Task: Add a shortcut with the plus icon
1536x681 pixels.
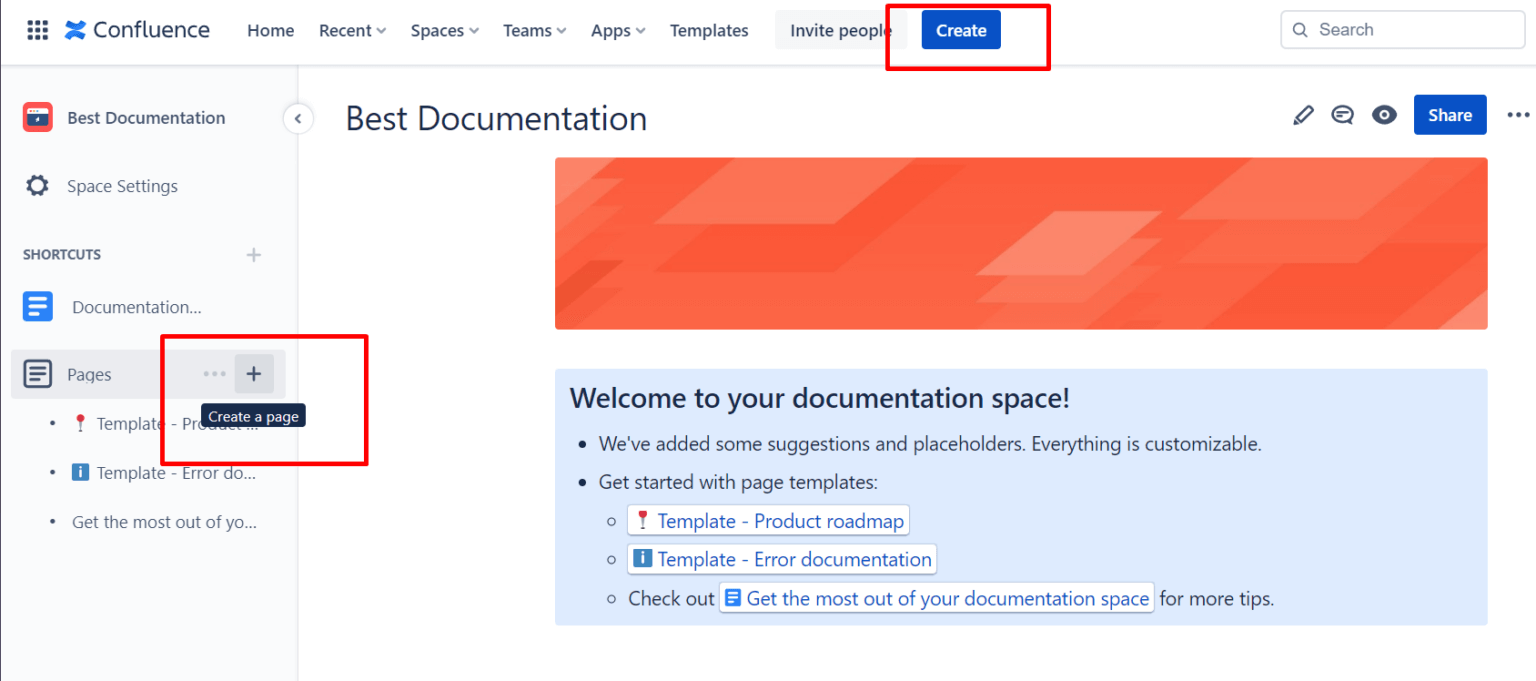Action: (254, 254)
